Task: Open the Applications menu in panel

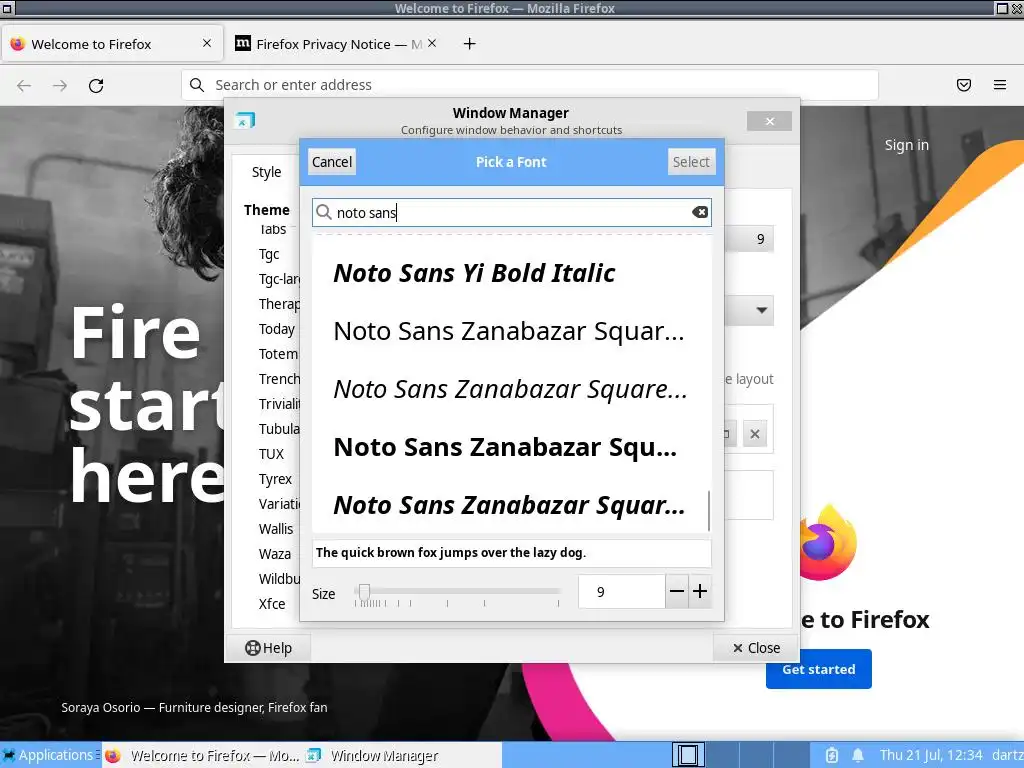Action: point(50,756)
